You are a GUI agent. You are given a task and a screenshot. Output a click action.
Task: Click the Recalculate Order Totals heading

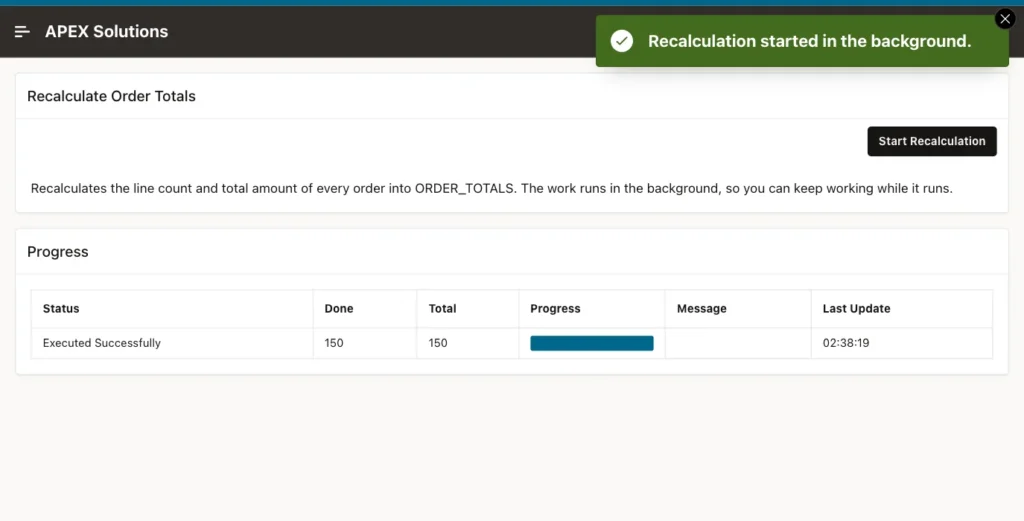(111, 96)
